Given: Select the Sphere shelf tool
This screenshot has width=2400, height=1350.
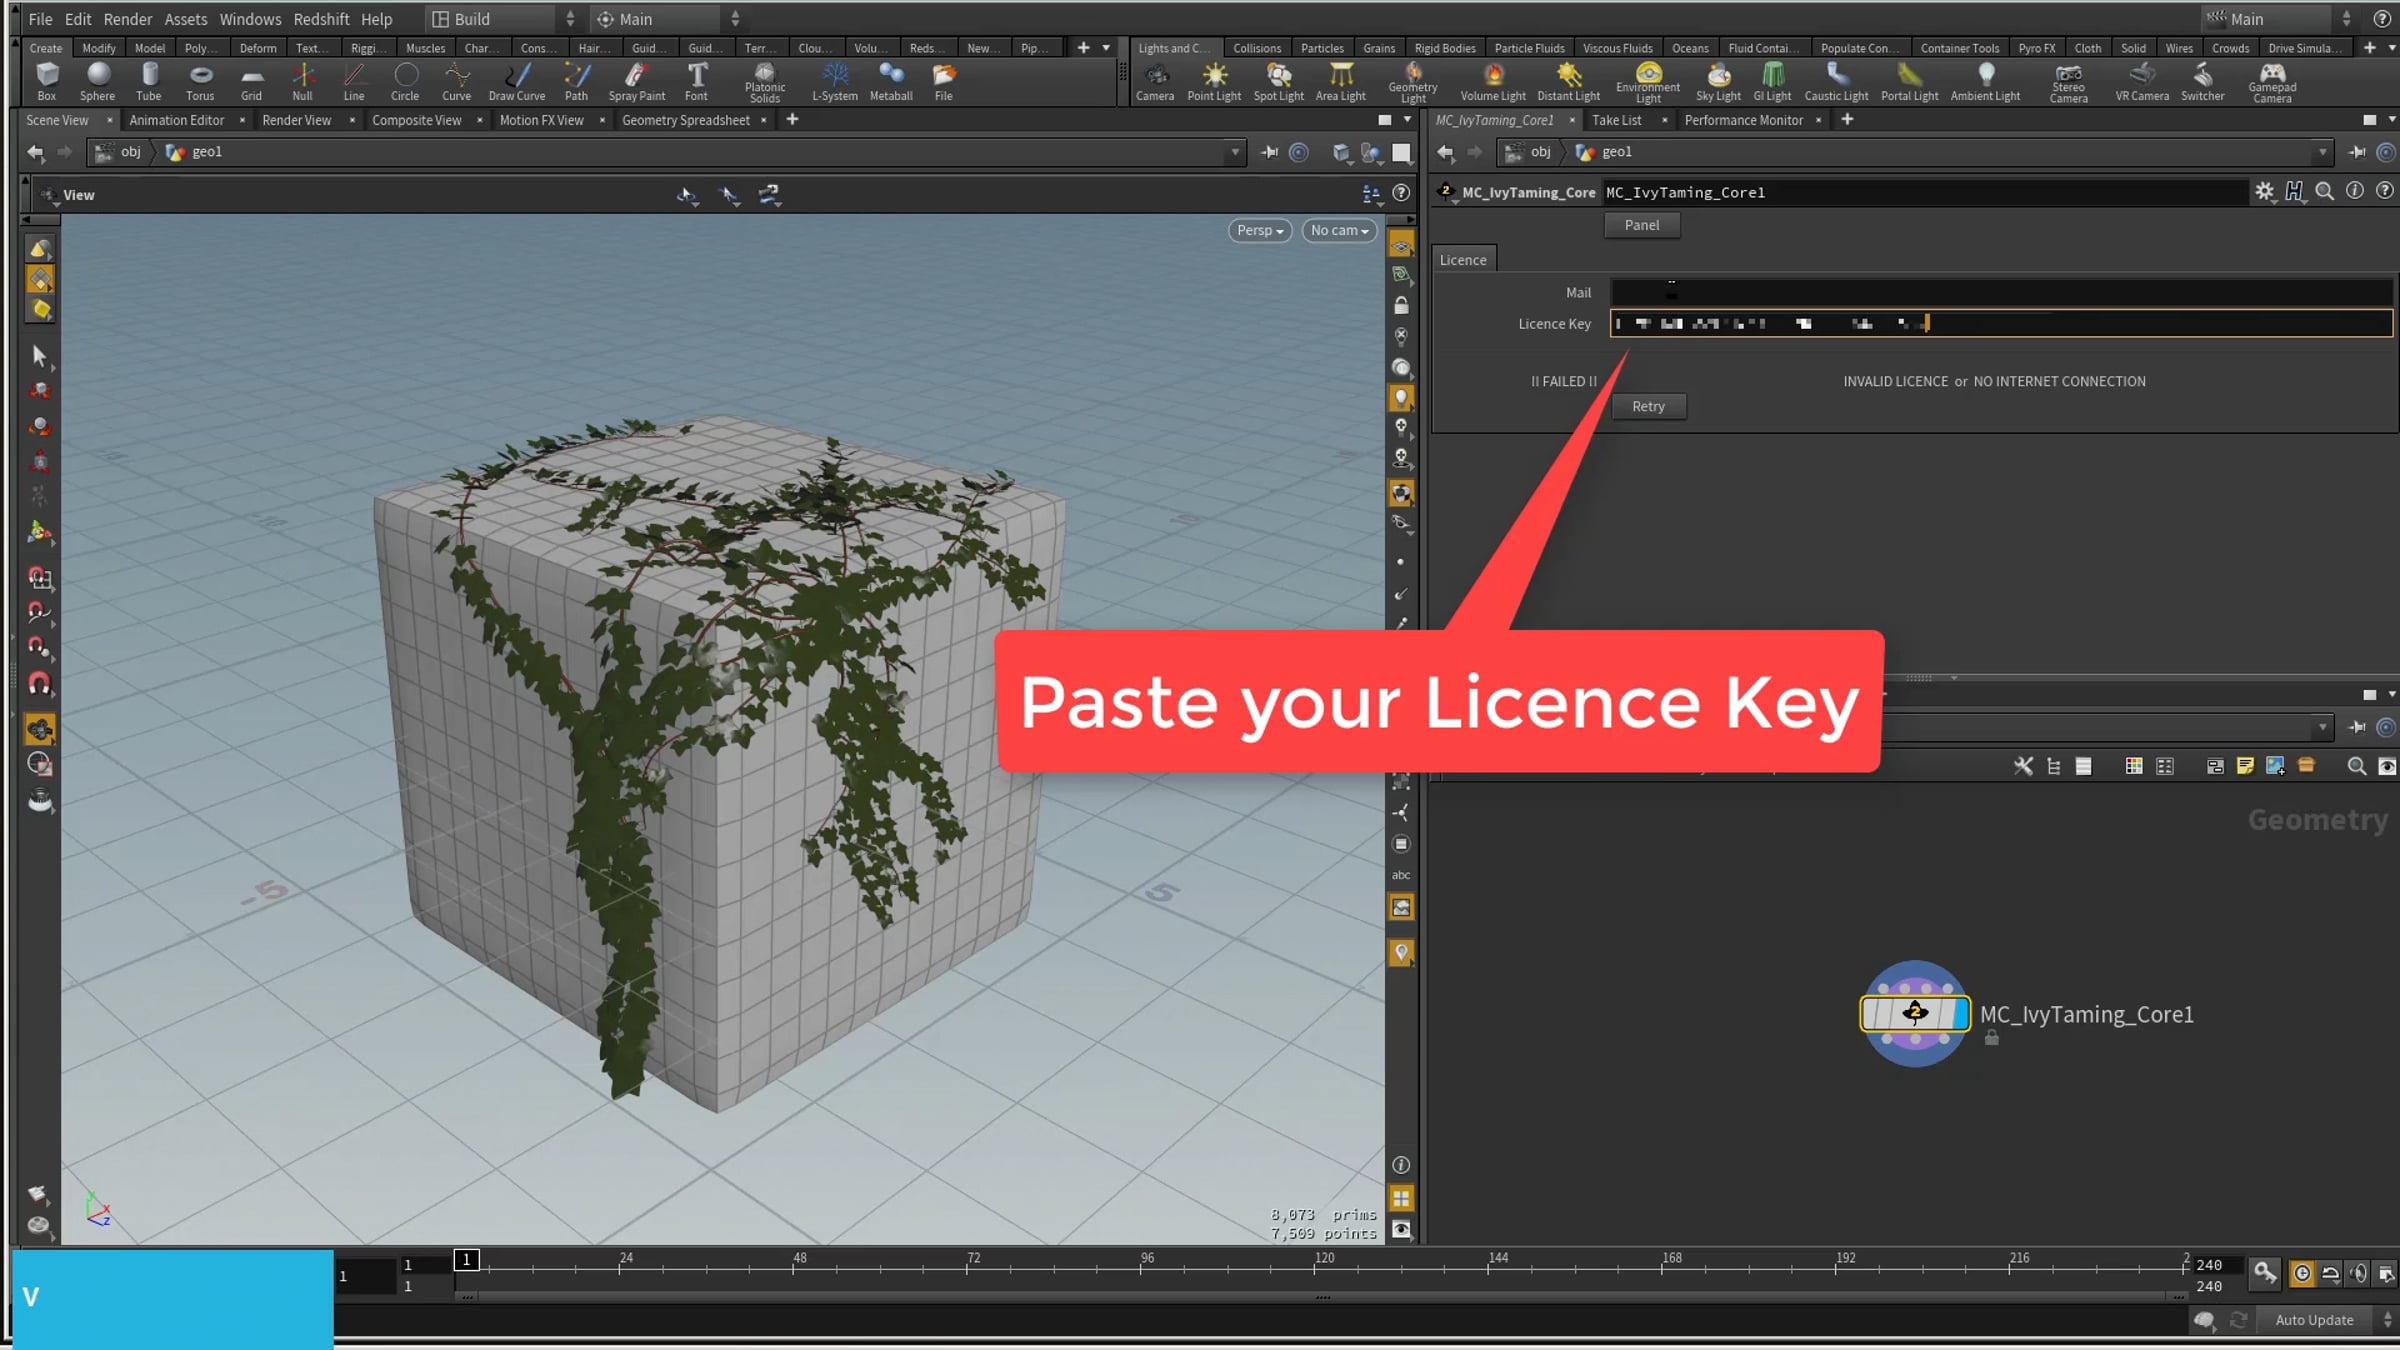Looking at the screenshot, I should (x=97, y=81).
